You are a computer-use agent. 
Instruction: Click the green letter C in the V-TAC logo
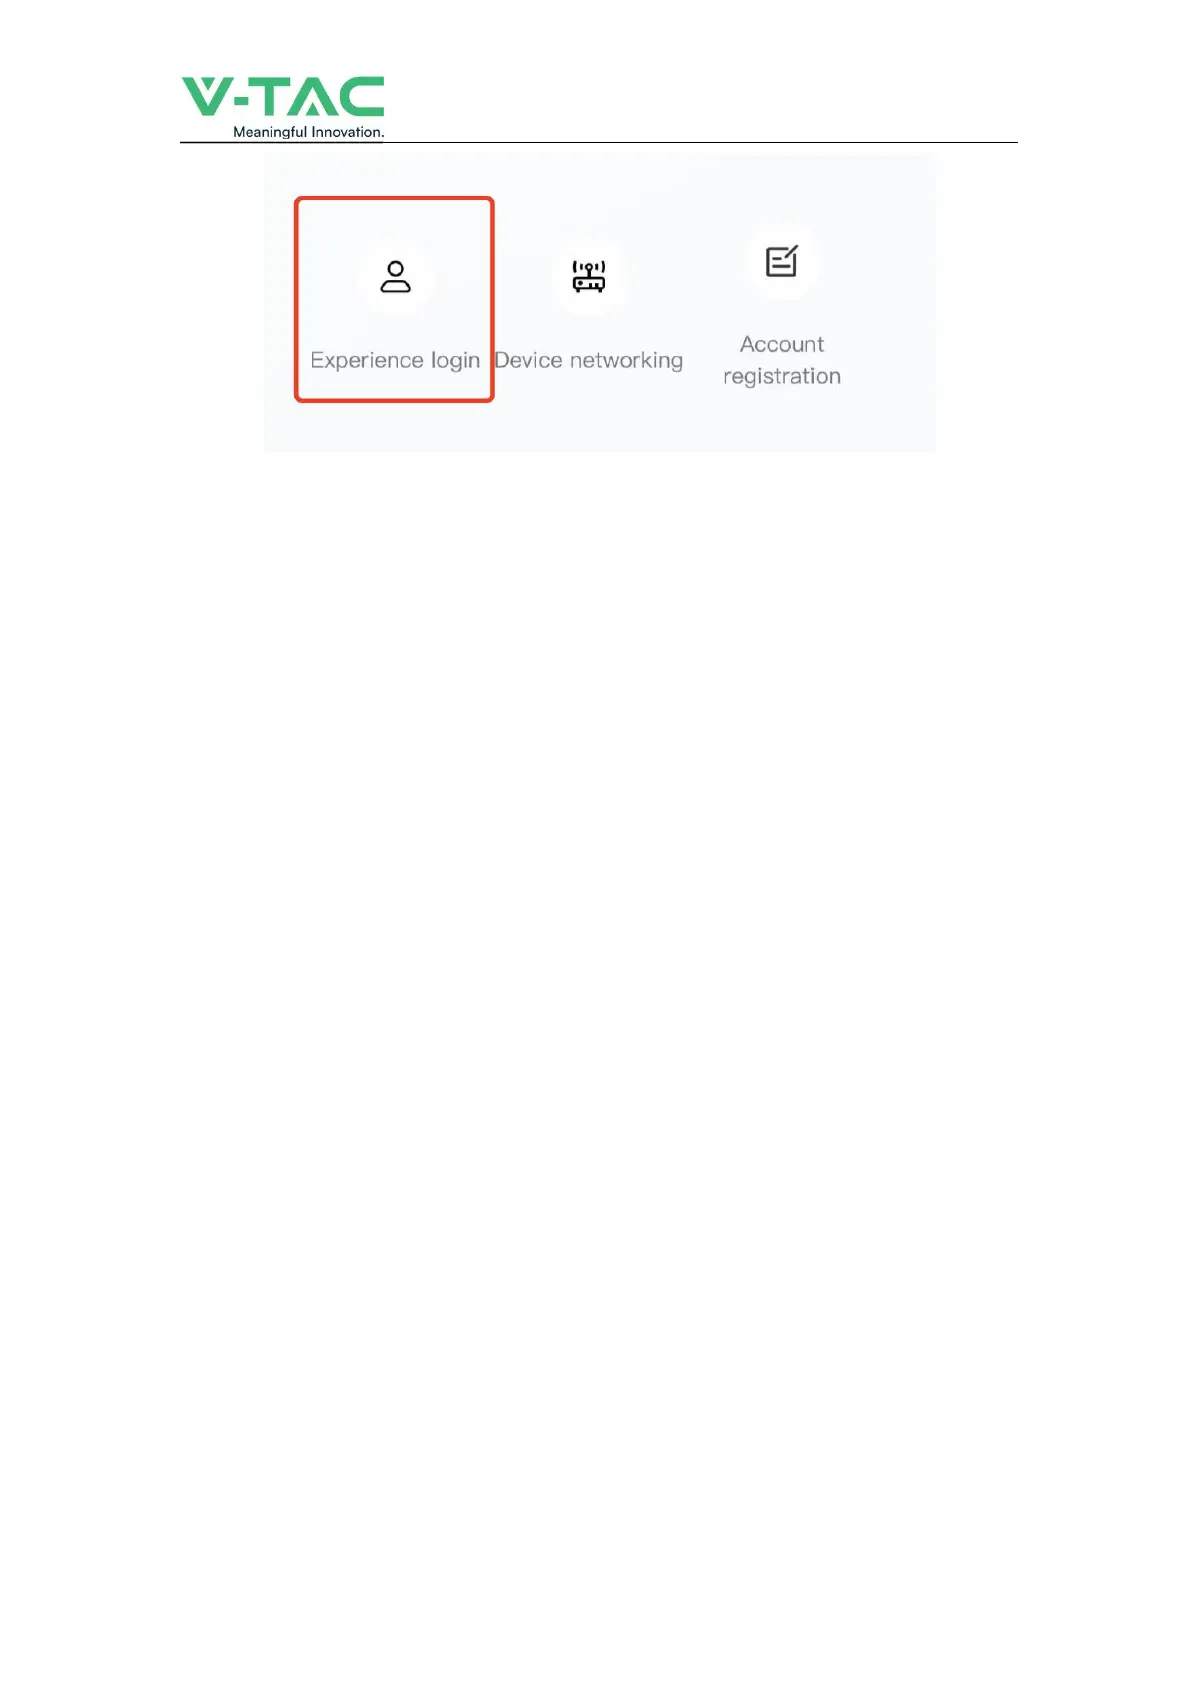coord(362,96)
